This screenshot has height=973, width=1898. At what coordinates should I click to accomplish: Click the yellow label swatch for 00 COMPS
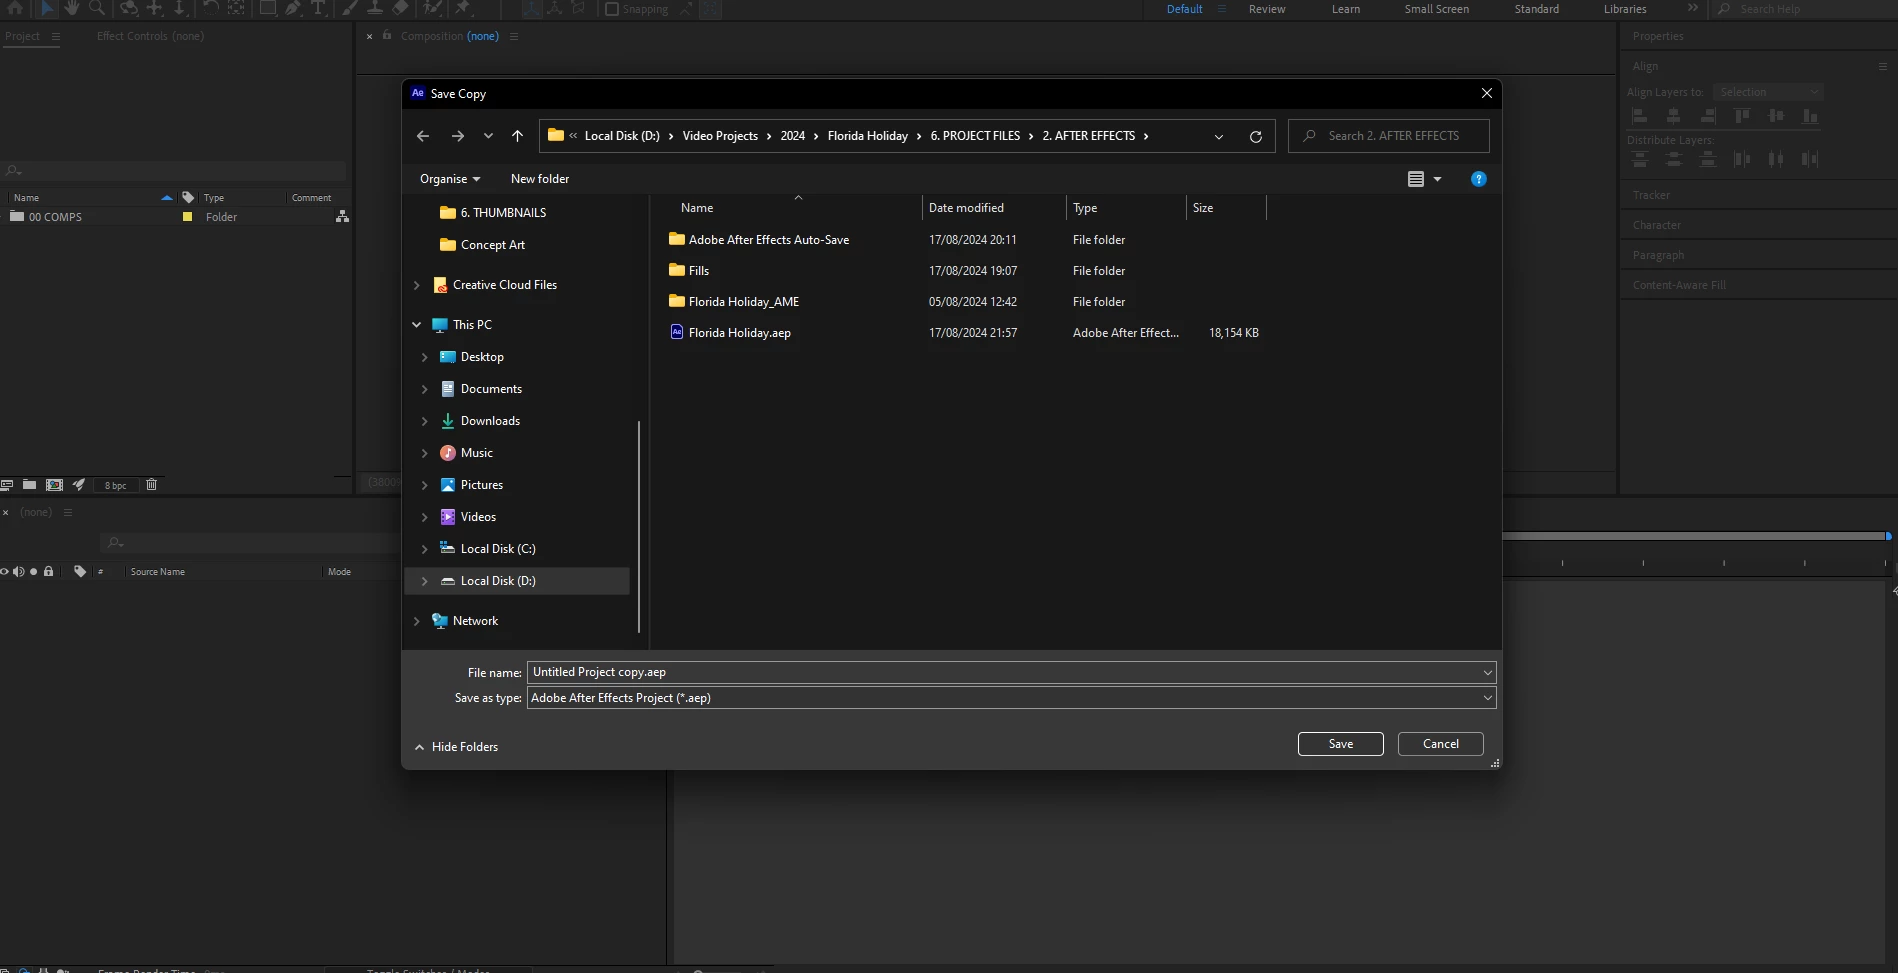click(x=187, y=217)
